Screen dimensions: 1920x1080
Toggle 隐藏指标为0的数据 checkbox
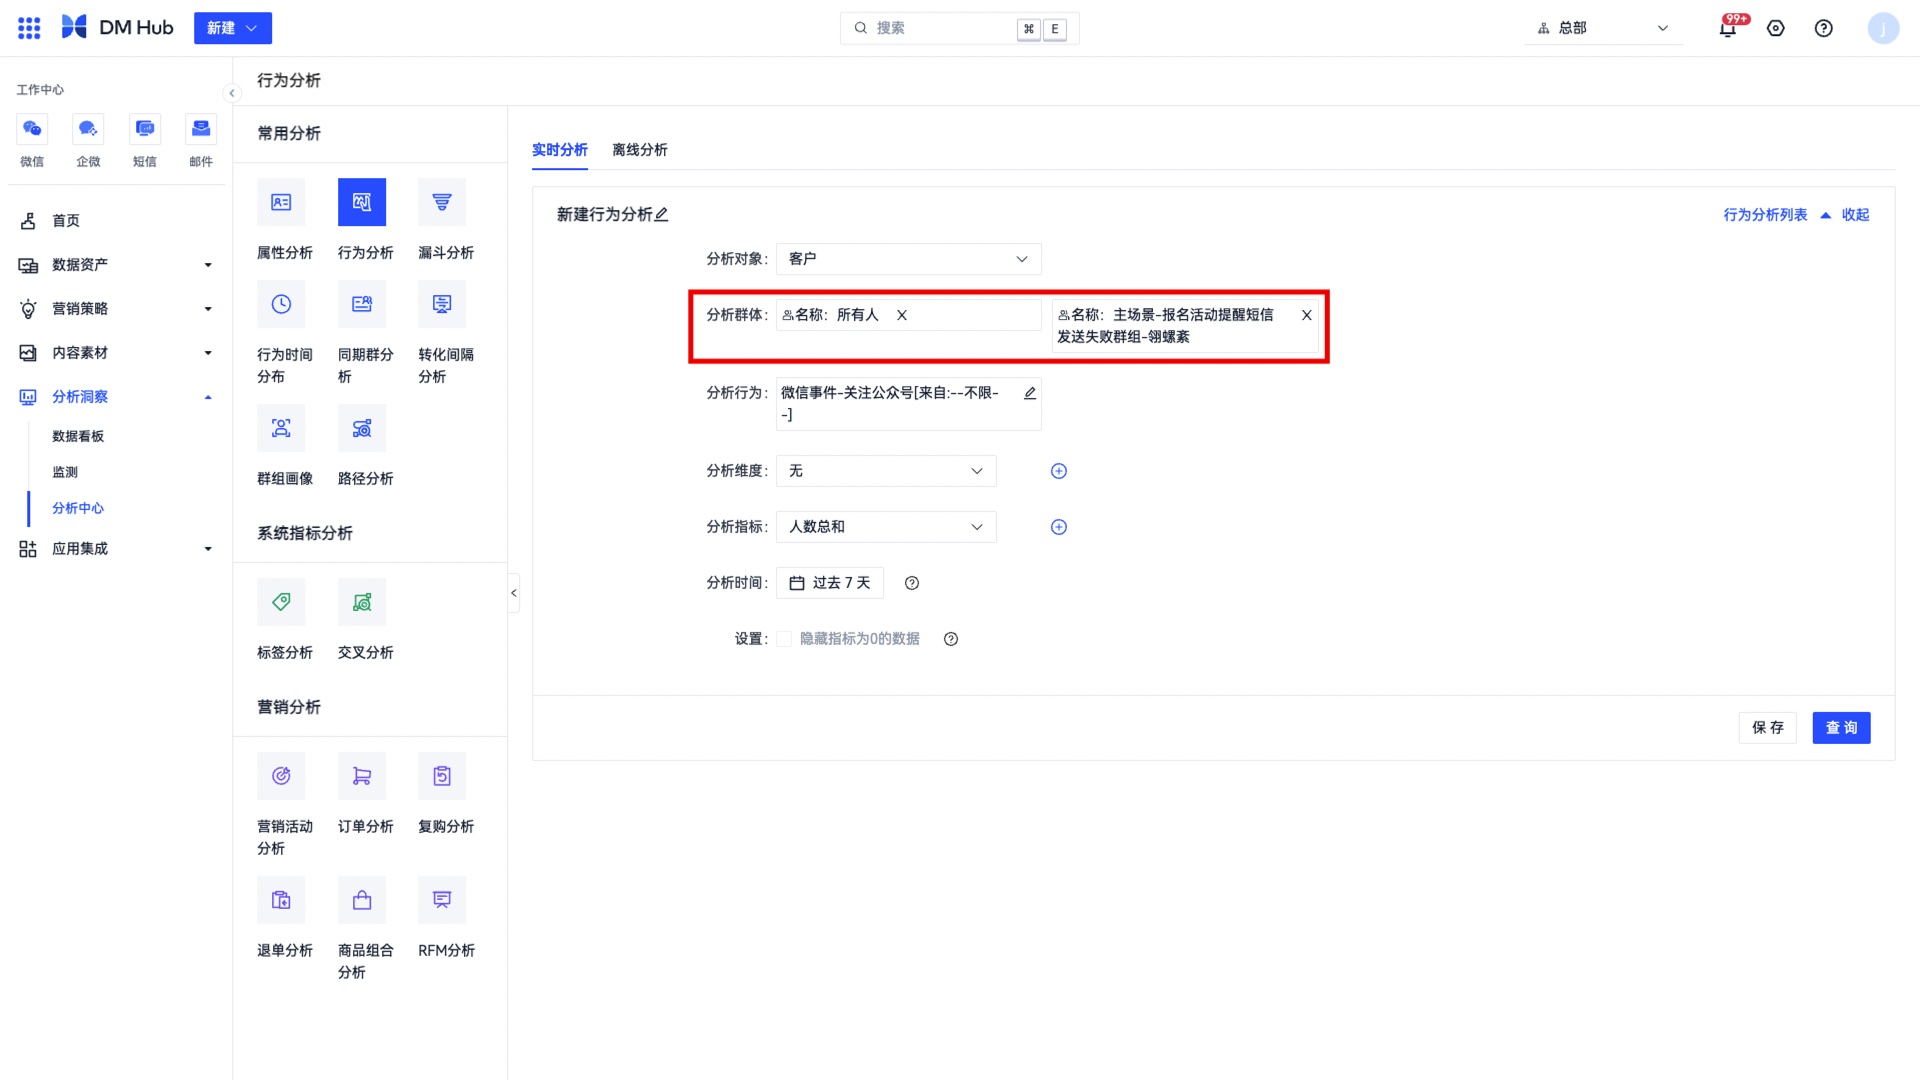coord(784,639)
